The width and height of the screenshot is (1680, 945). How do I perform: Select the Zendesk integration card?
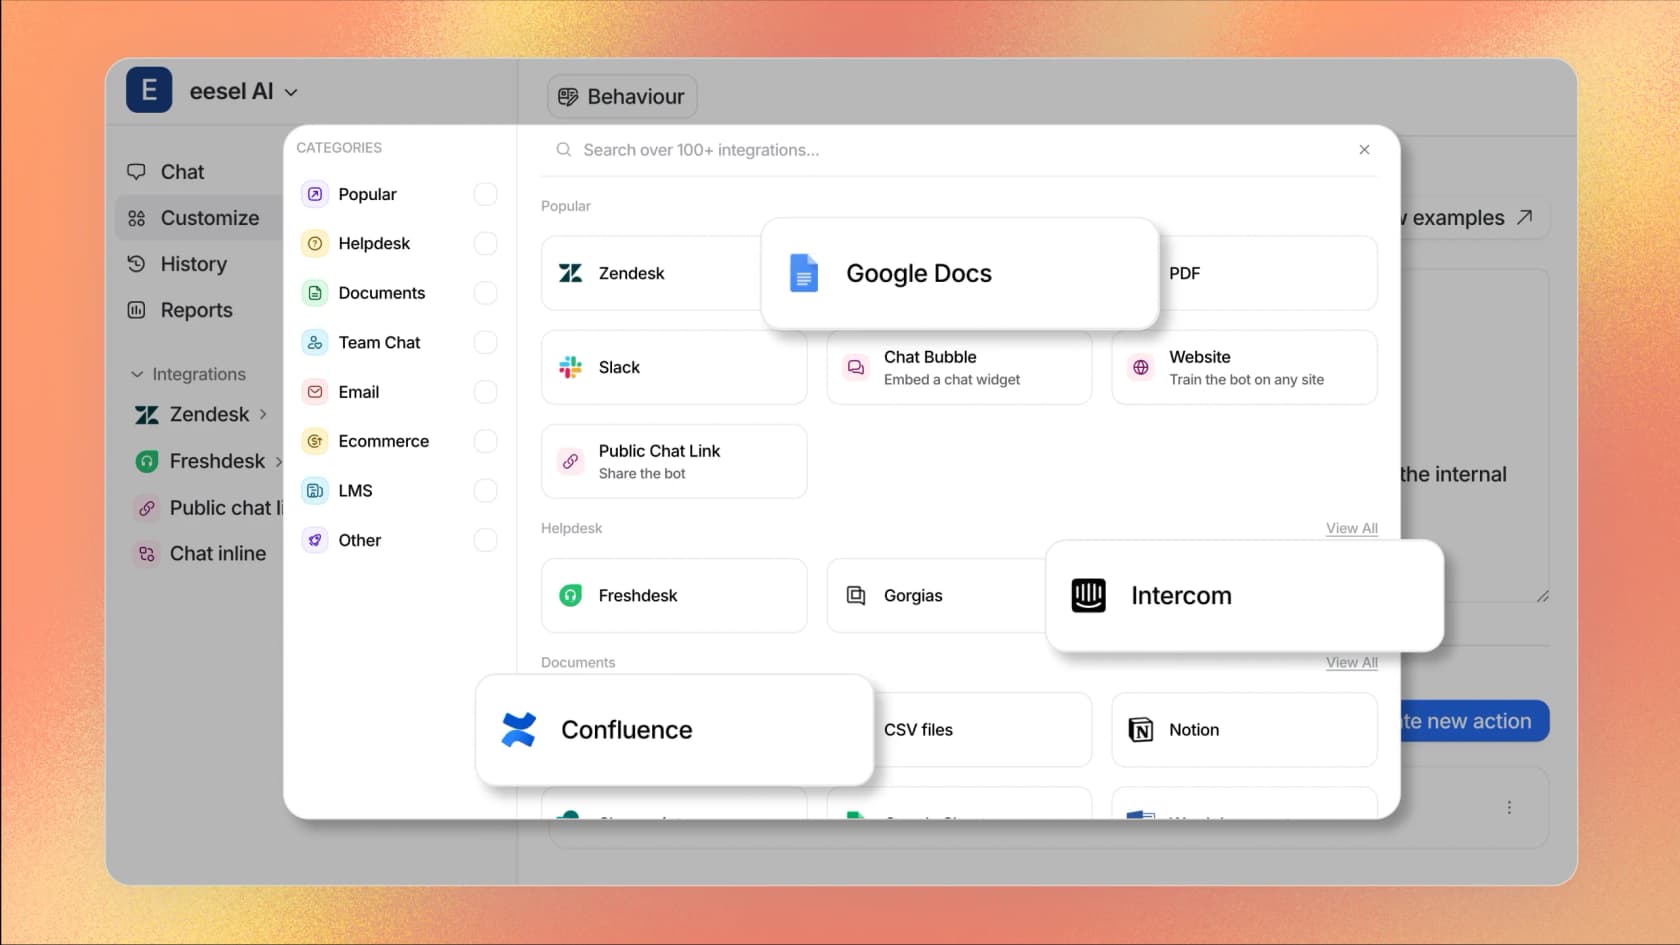(x=651, y=273)
